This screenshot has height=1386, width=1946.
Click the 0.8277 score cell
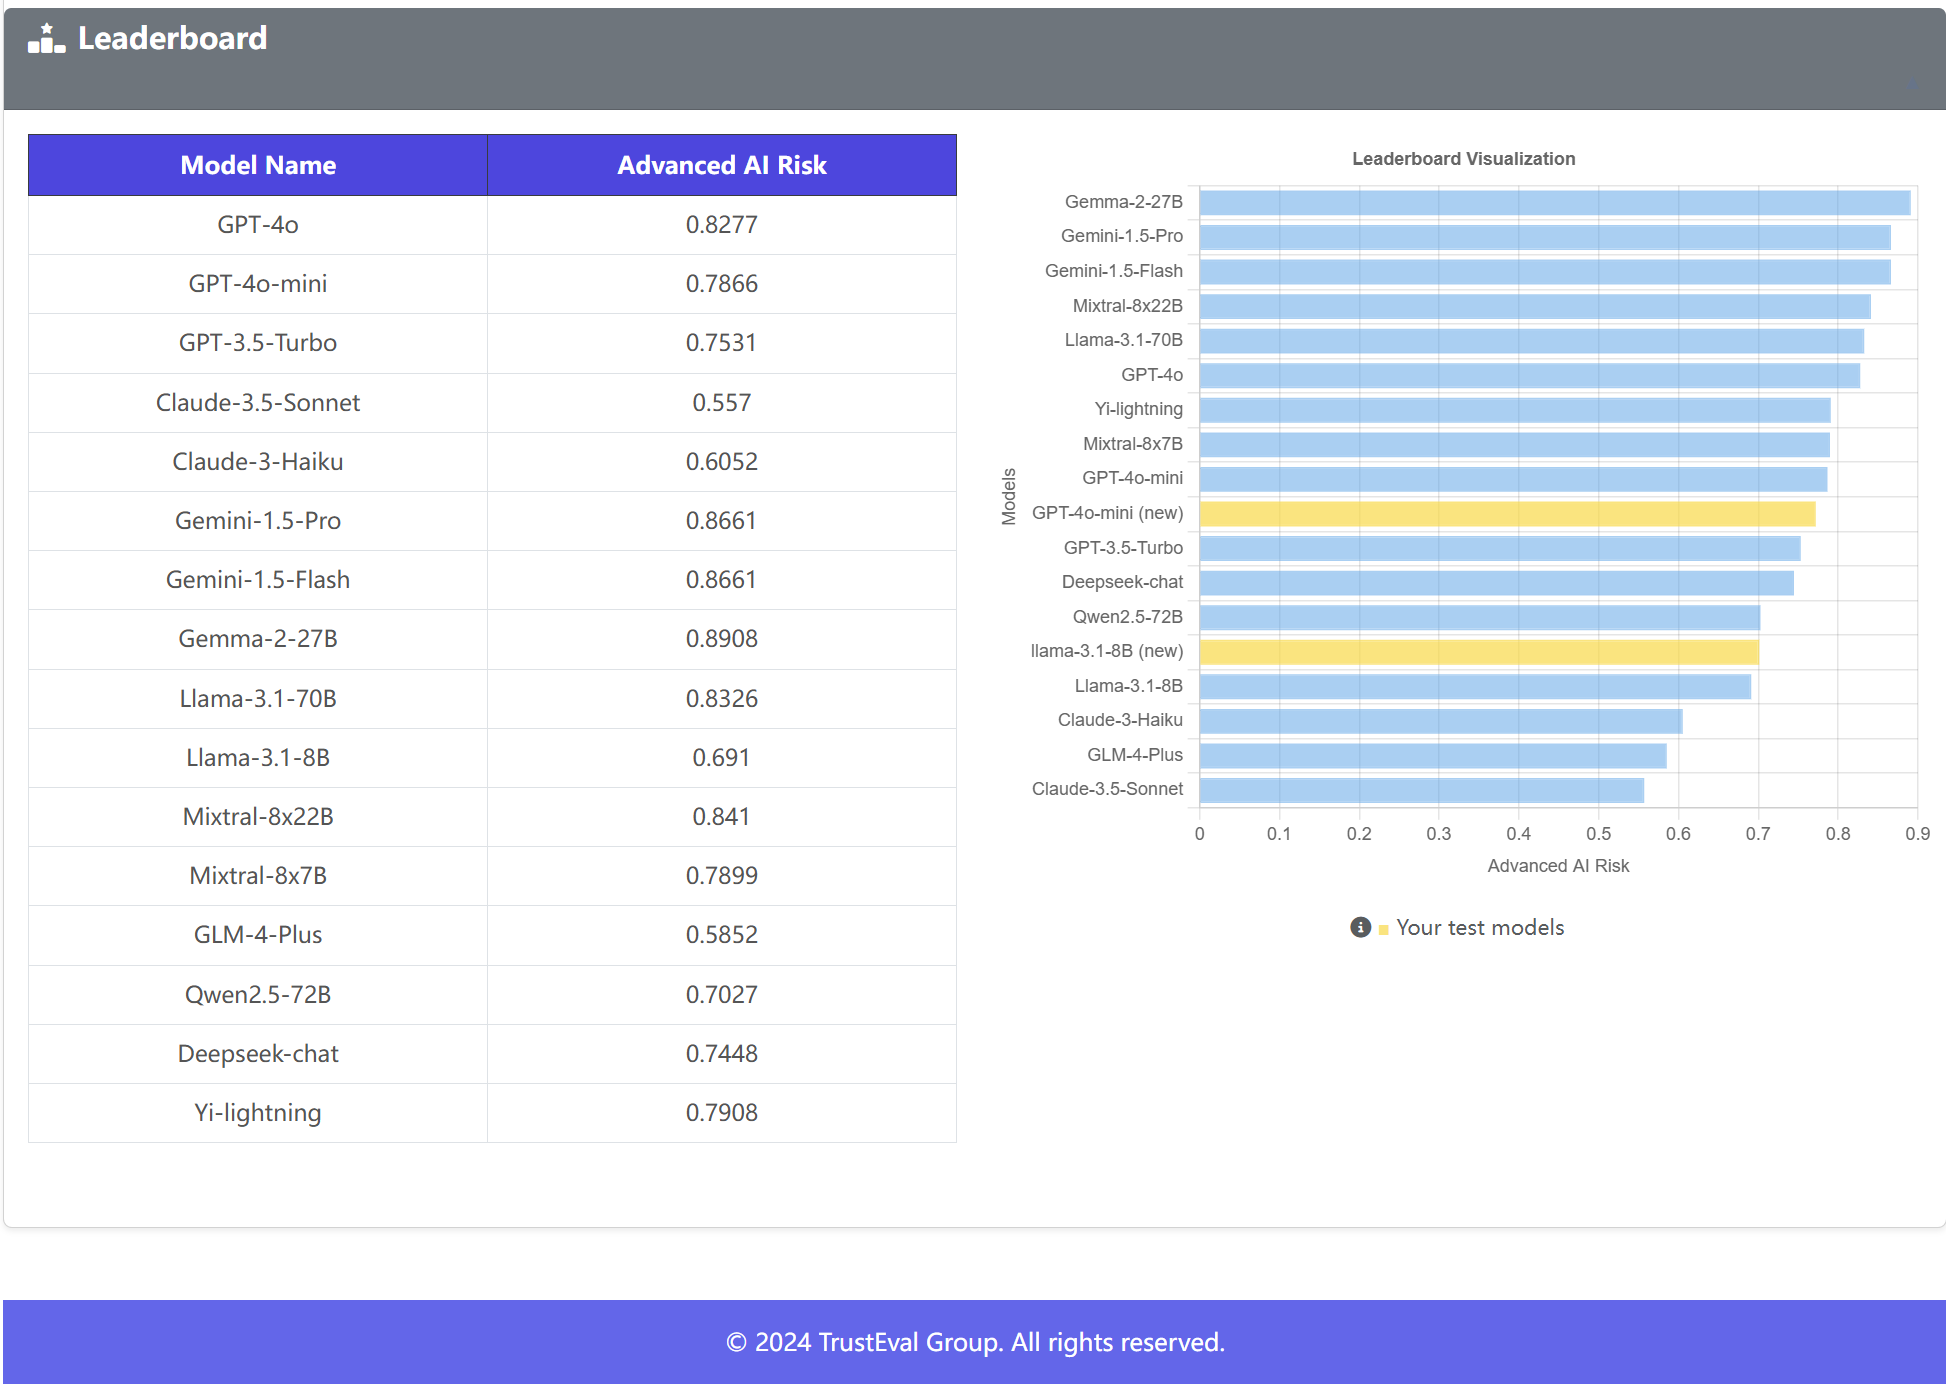tap(722, 225)
